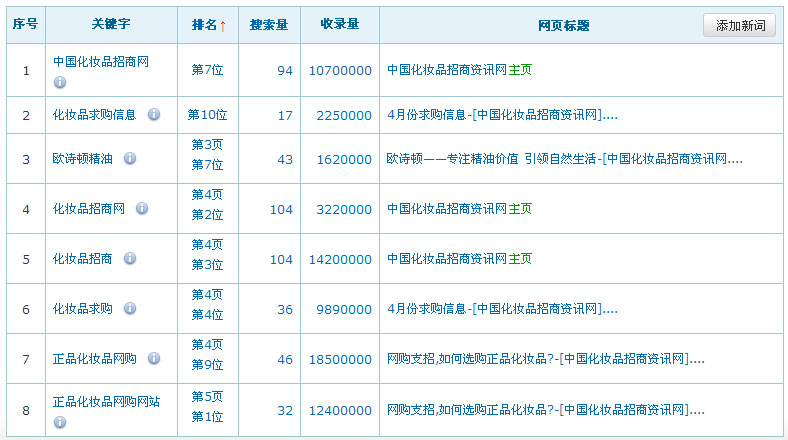Click info icon under 中国化妆品招商网 keyword
The width and height of the screenshot is (788, 440).
60,82
